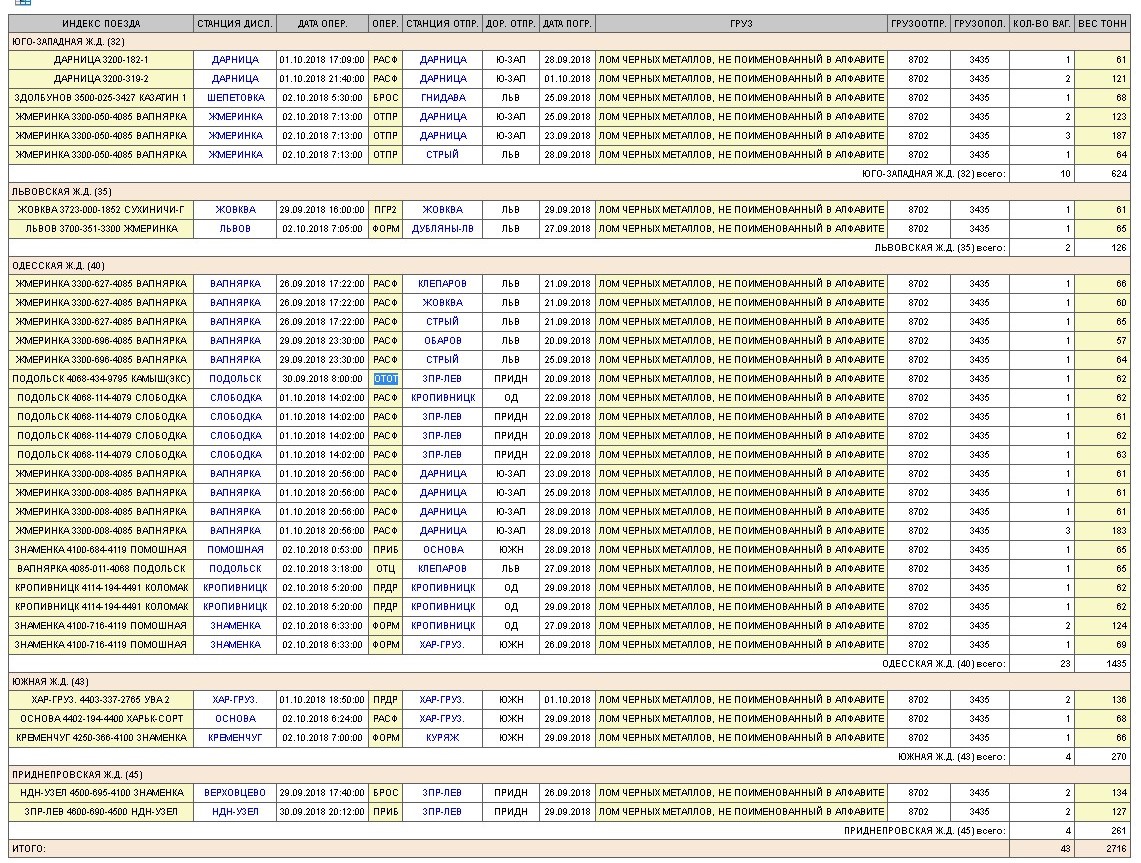Click operation date 30.09.2018 8:00:00

[x=322, y=378]
